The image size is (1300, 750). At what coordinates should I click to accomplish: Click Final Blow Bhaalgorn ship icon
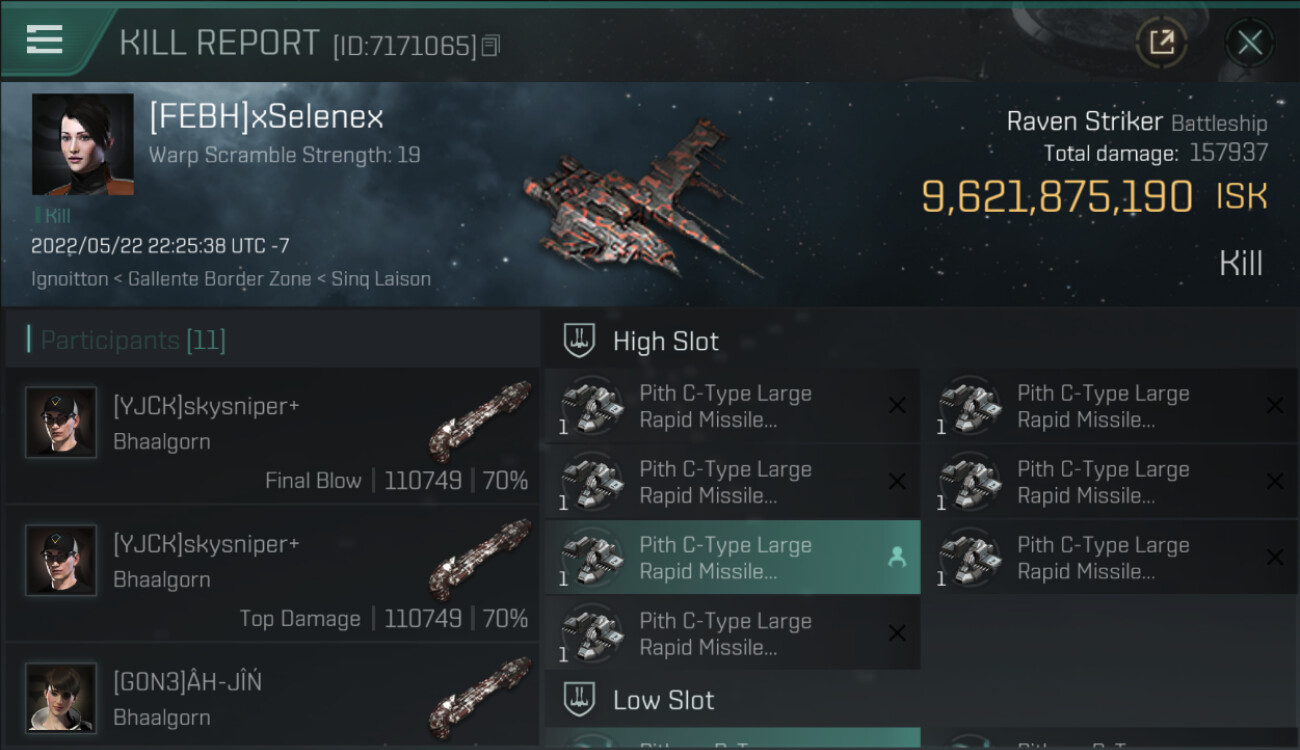(480, 420)
